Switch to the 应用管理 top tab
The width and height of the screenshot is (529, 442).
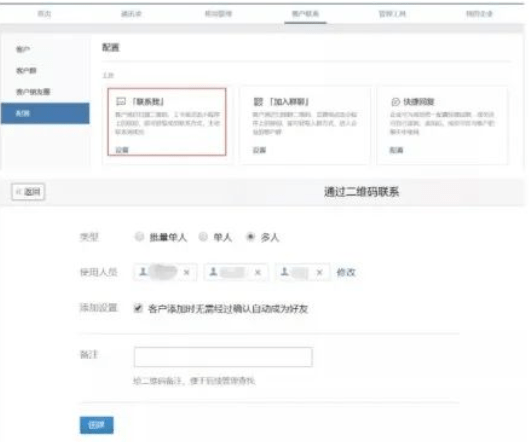218,14
